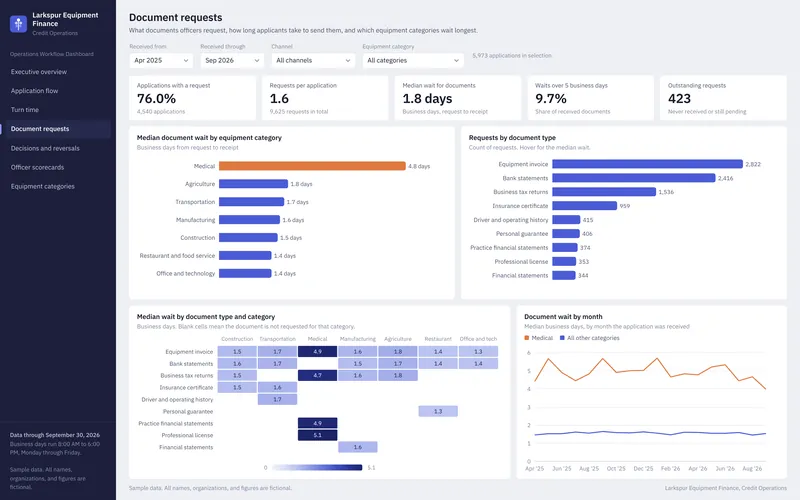Click heatmap cell Practice financial statements 4.9

coord(317,423)
